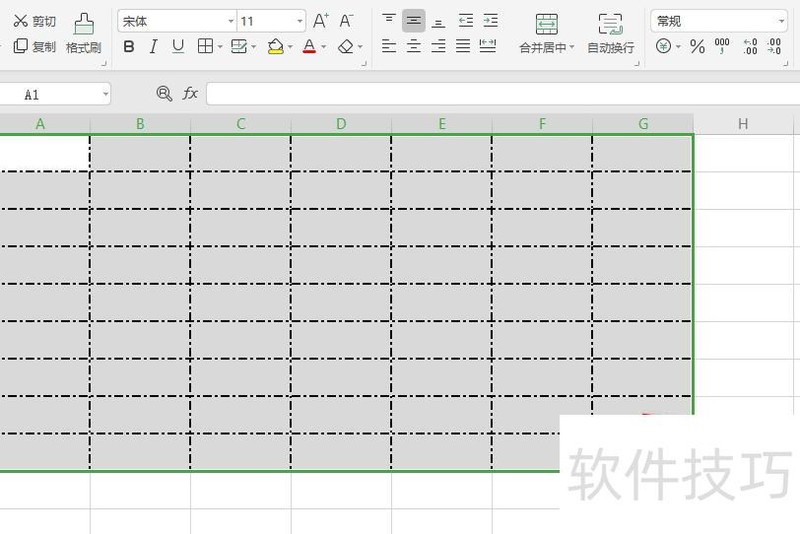Viewport: 800px width, 534px height.
Task: Justify text alignment icon
Action: [463, 46]
